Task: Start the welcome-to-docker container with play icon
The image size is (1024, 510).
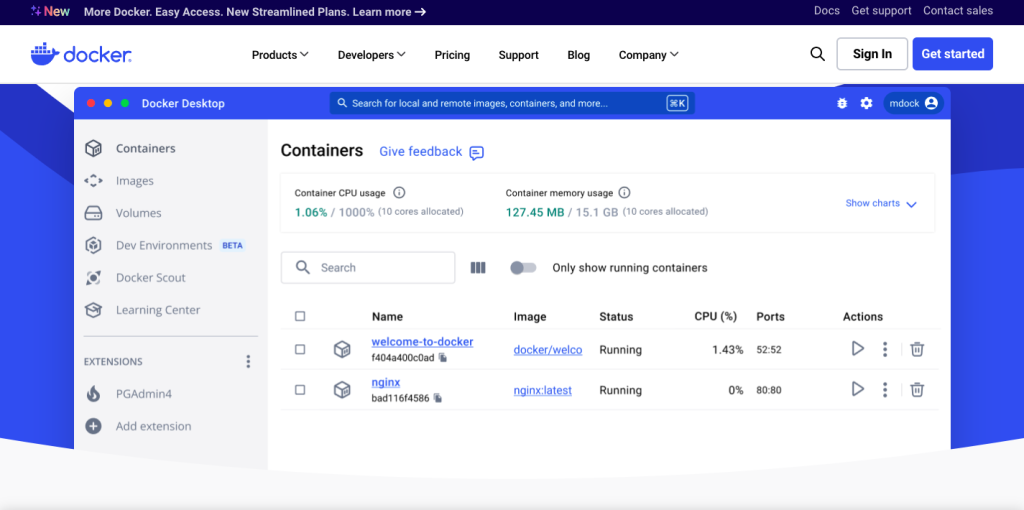Action: click(x=857, y=349)
